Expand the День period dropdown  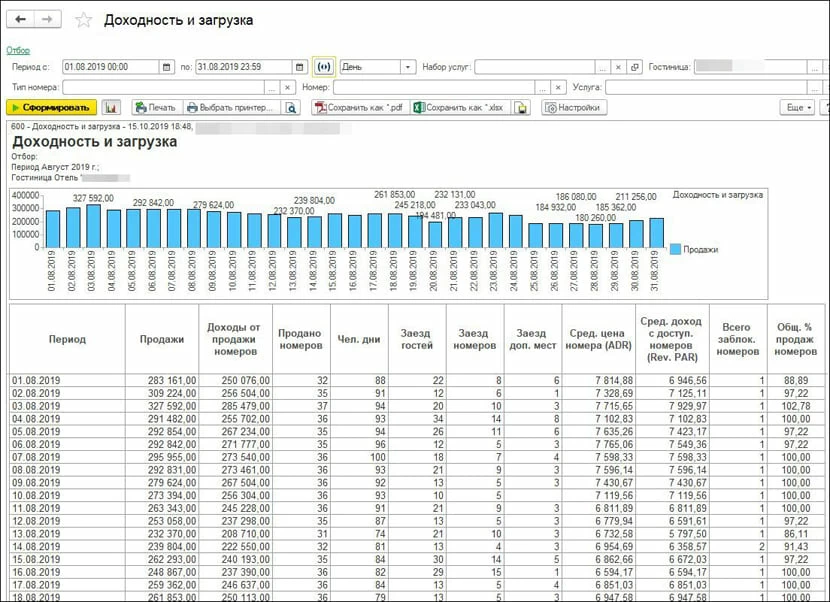click(x=408, y=67)
